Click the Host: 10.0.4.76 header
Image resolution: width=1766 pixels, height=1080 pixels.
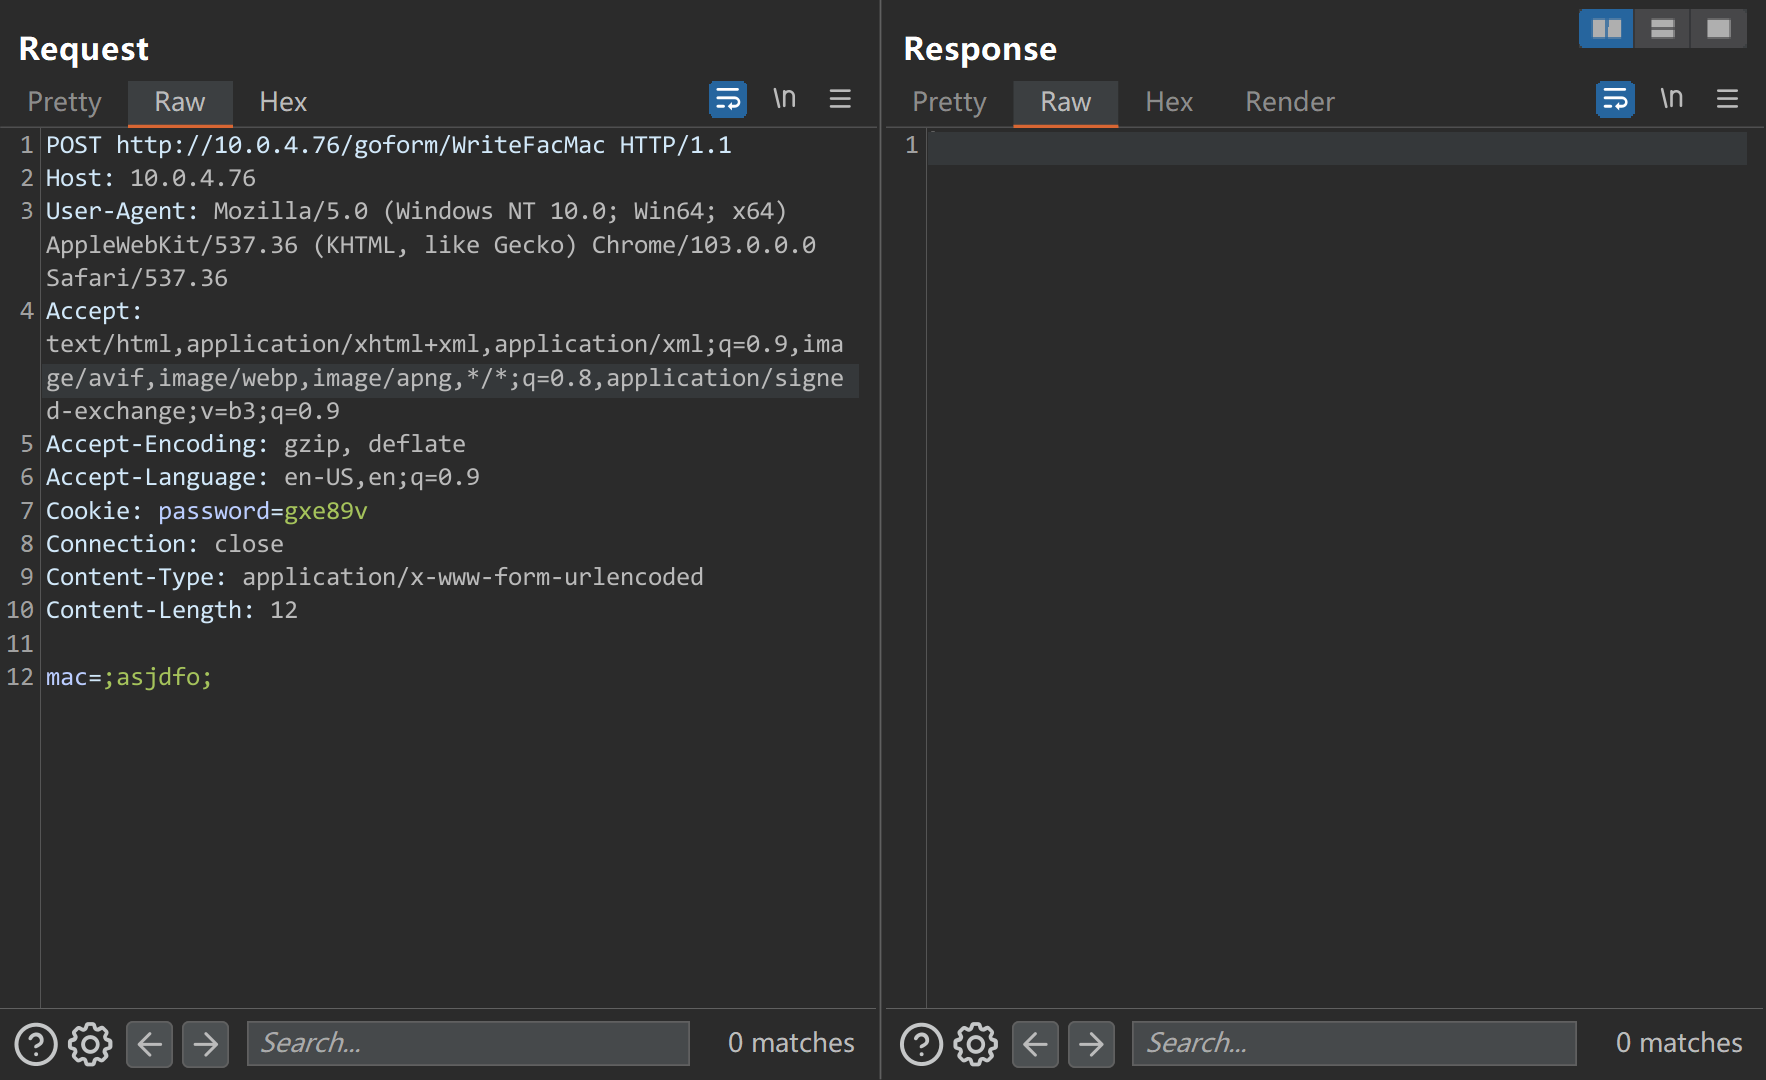(x=151, y=178)
